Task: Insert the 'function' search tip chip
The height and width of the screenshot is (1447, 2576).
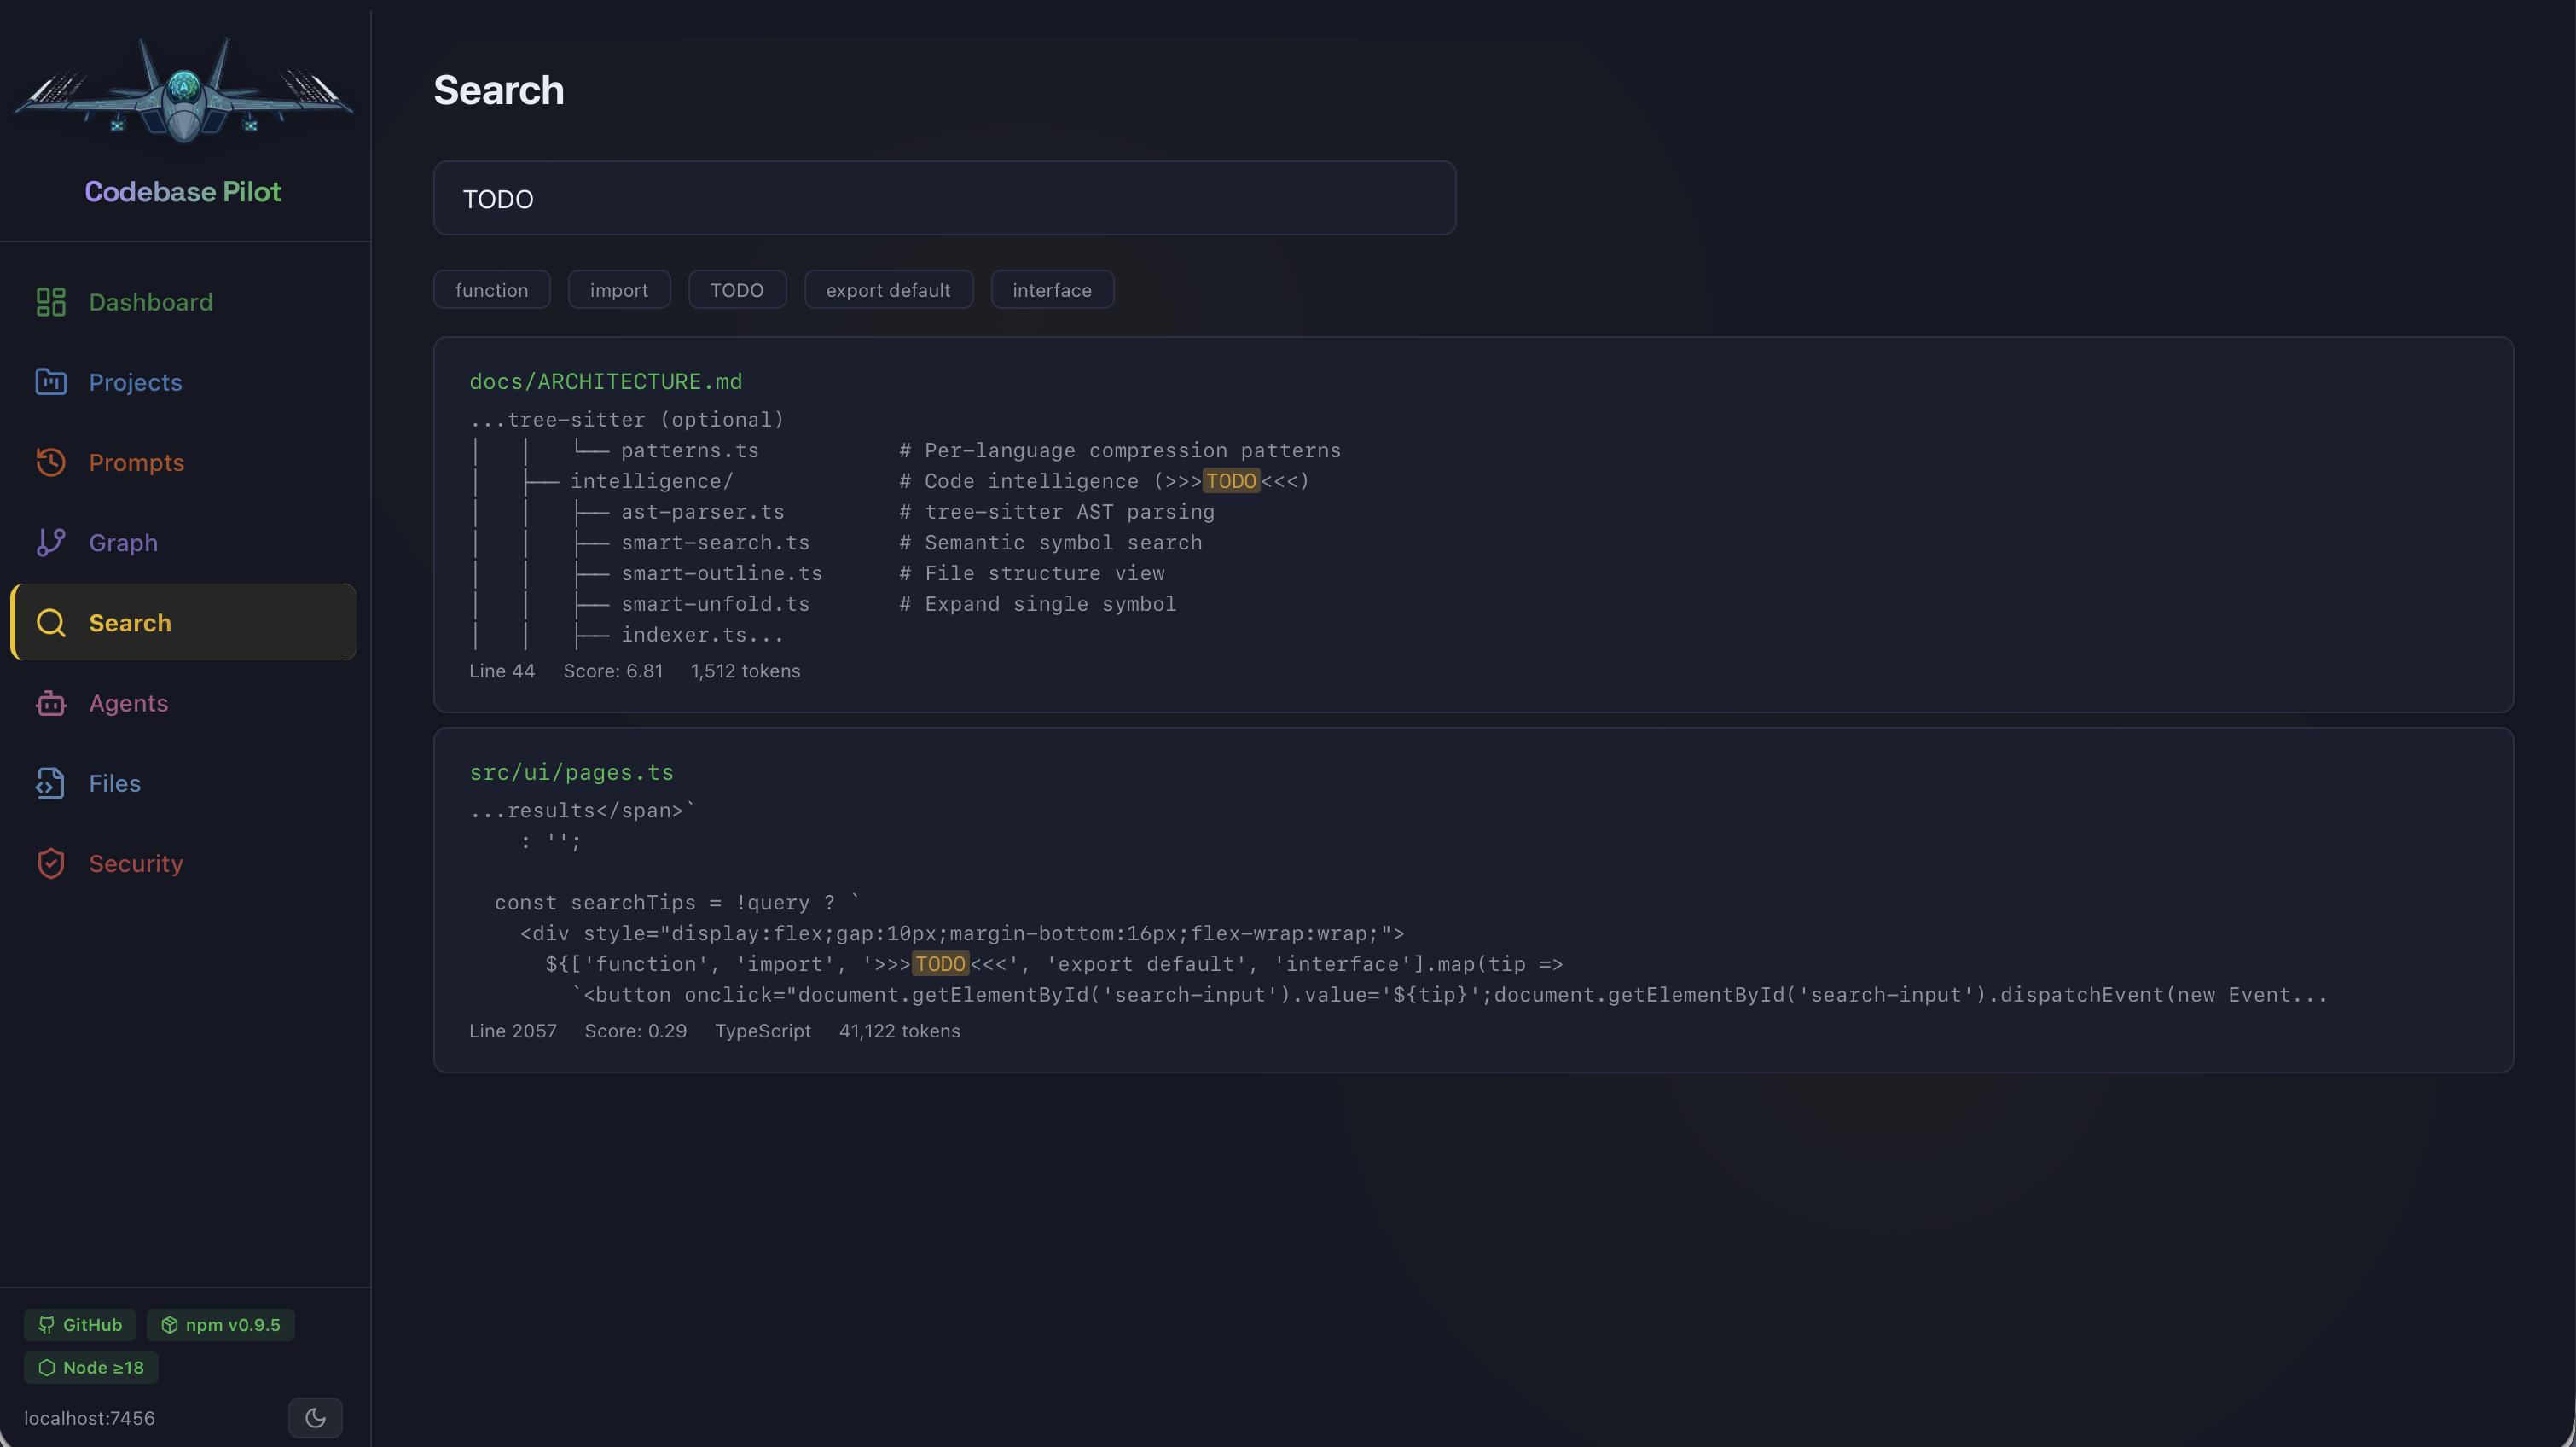Action: 491,289
